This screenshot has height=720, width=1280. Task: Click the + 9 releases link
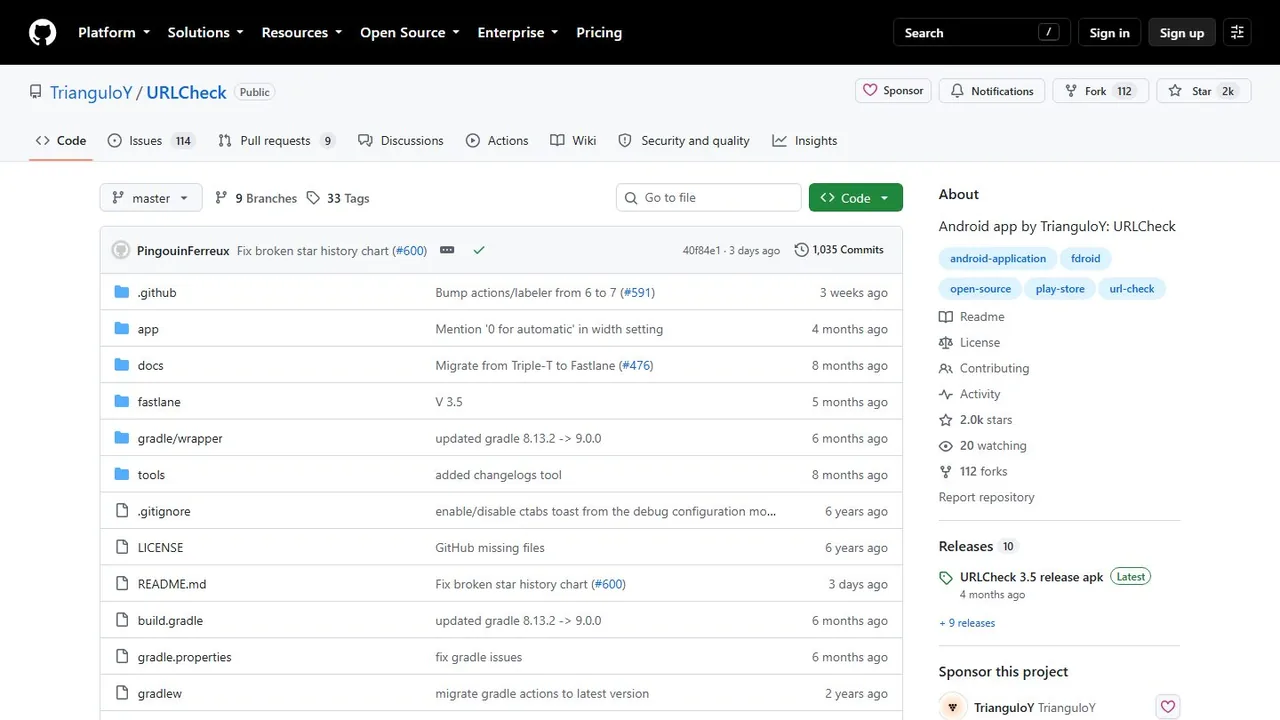(967, 623)
